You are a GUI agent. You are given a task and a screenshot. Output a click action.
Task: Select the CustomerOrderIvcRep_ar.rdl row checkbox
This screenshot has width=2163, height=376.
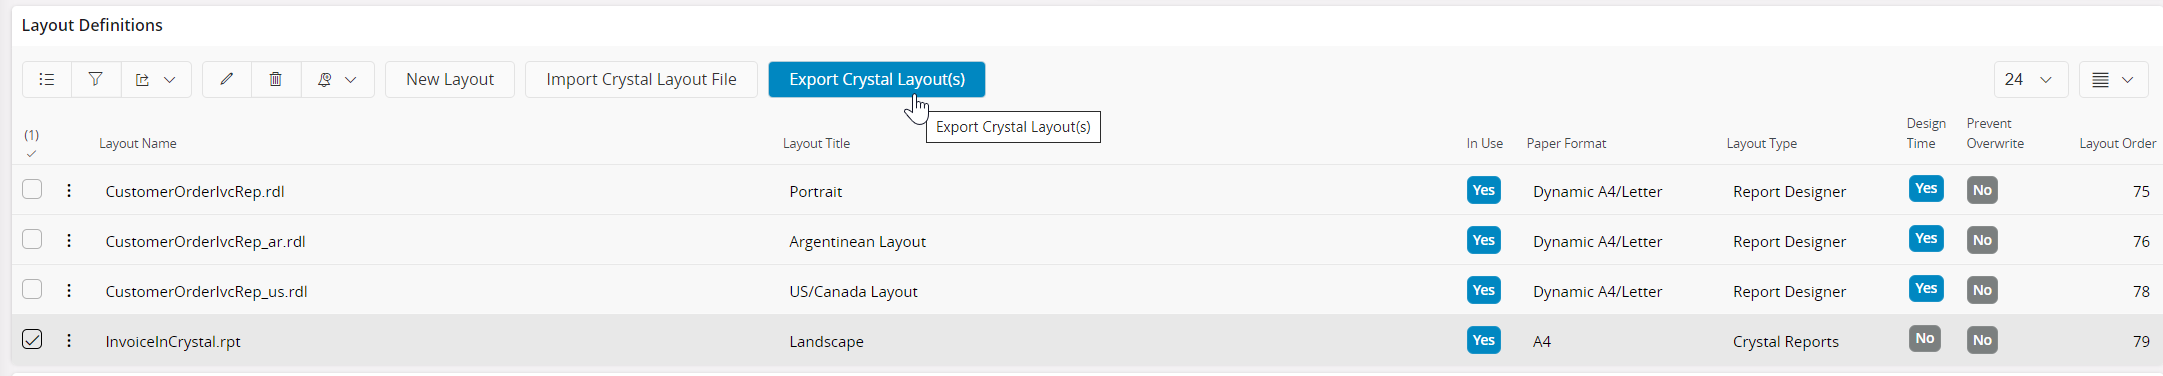32,239
